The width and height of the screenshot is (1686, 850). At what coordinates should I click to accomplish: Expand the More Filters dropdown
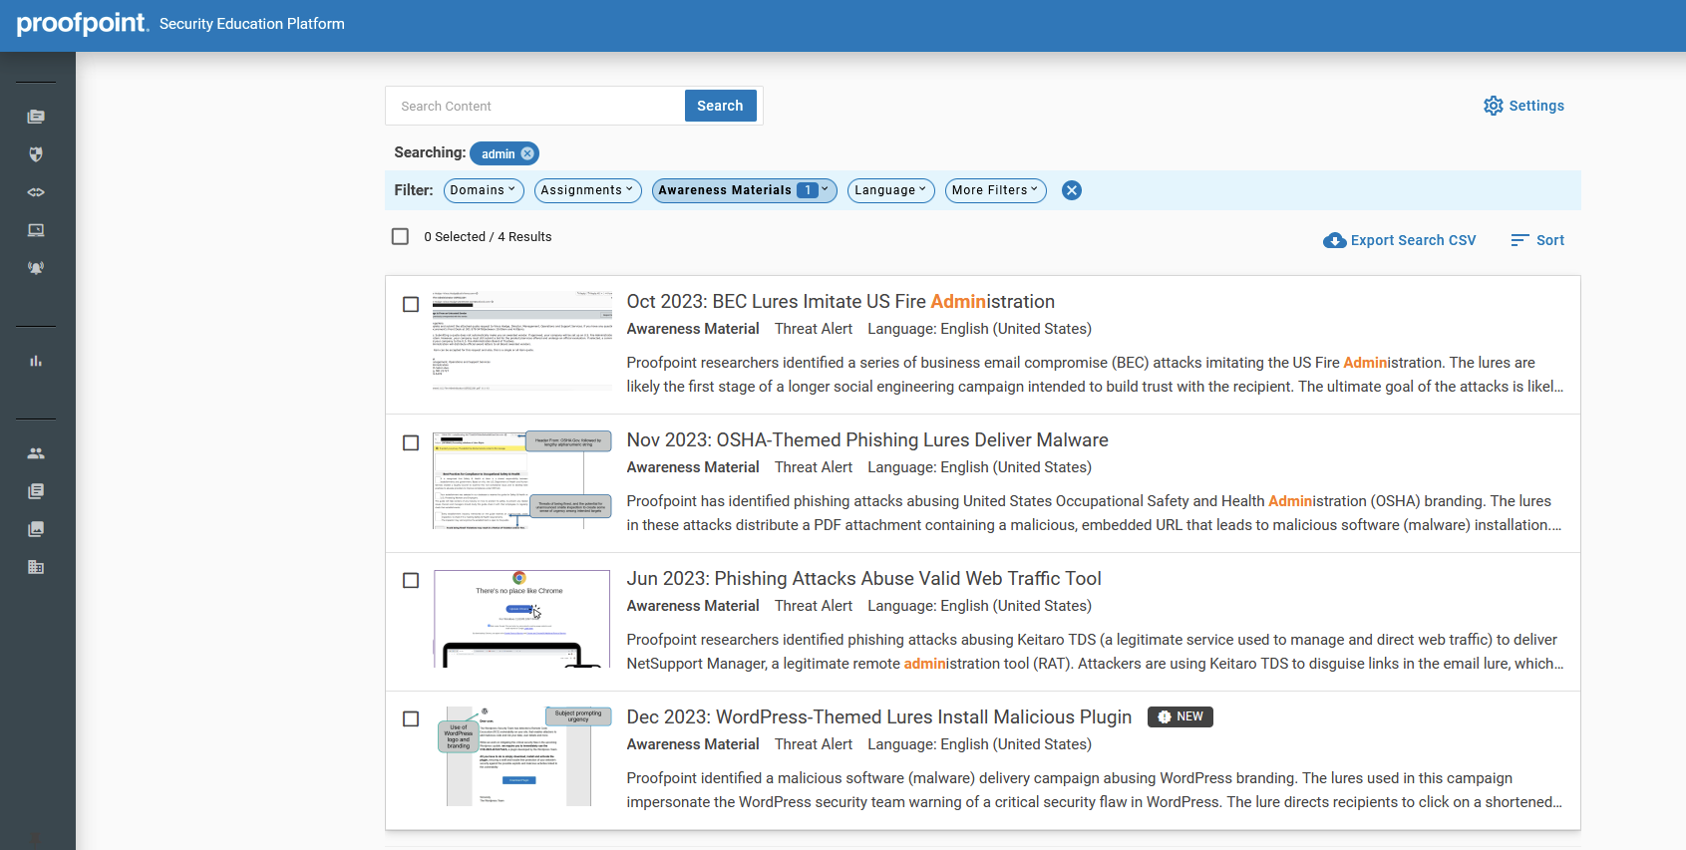point(995,190)
